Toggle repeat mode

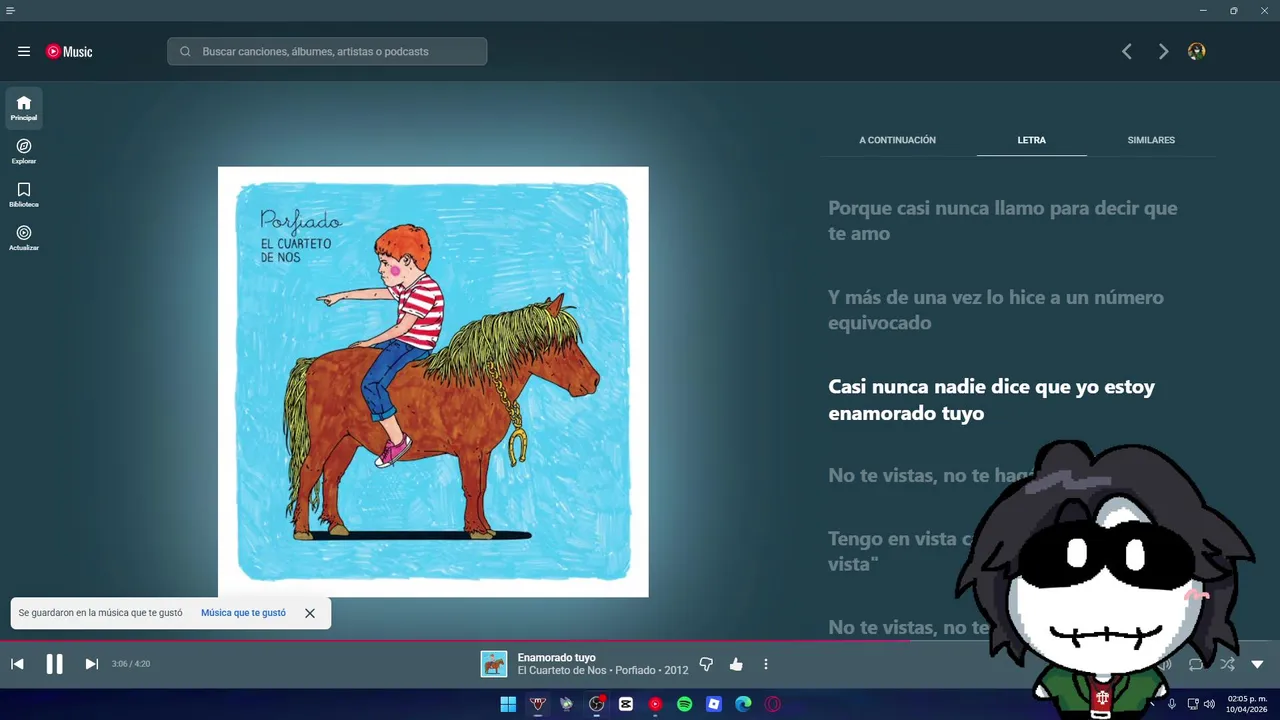[x=1196, y=664]
